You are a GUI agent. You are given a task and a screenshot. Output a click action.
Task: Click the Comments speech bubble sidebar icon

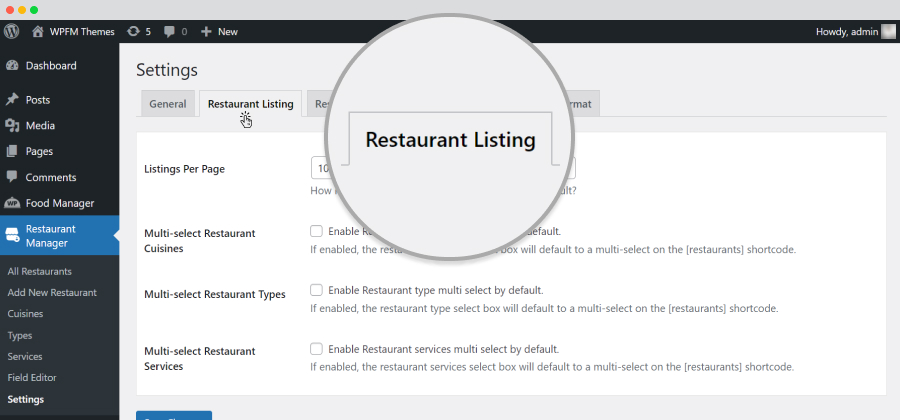point(12,177)
